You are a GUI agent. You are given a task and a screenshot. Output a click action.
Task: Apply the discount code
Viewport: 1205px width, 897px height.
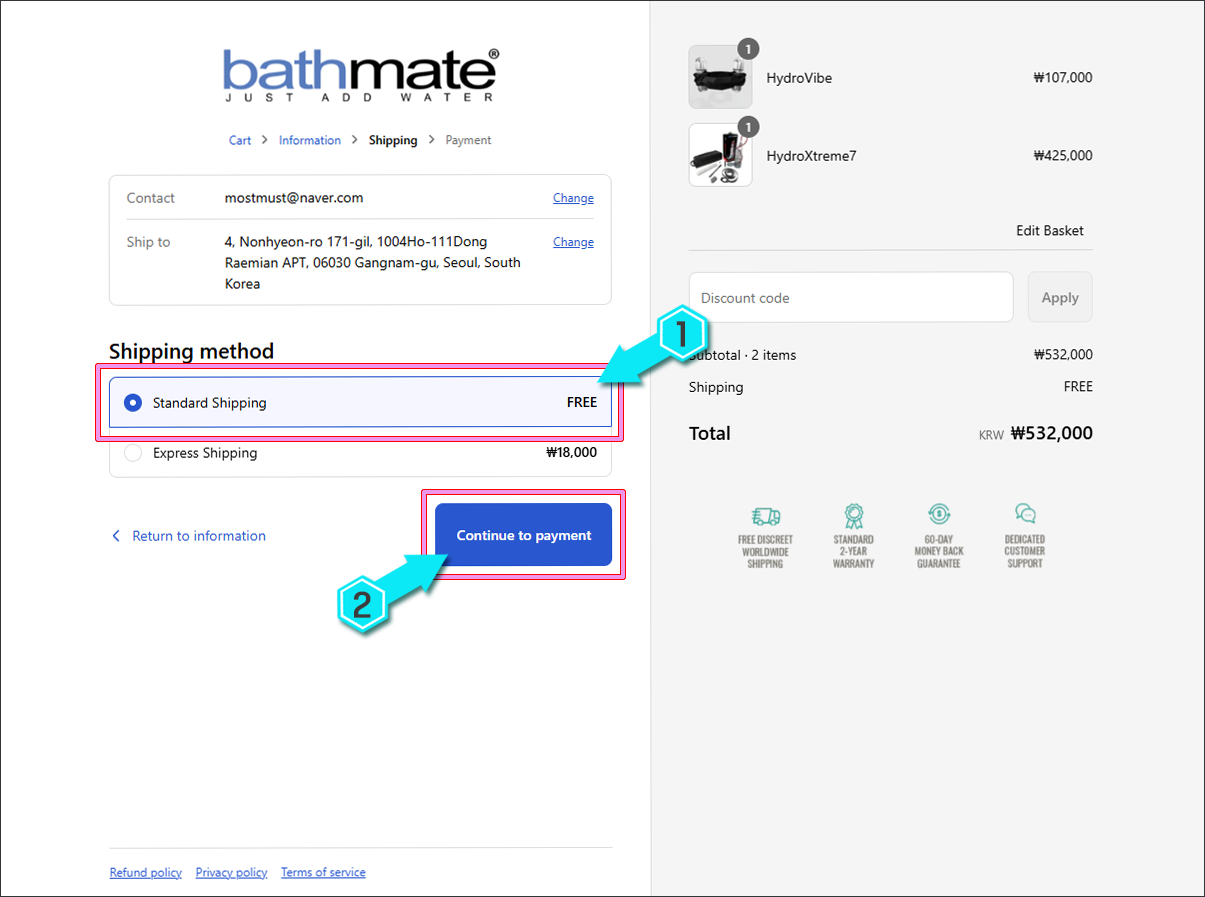(1060, 297)
